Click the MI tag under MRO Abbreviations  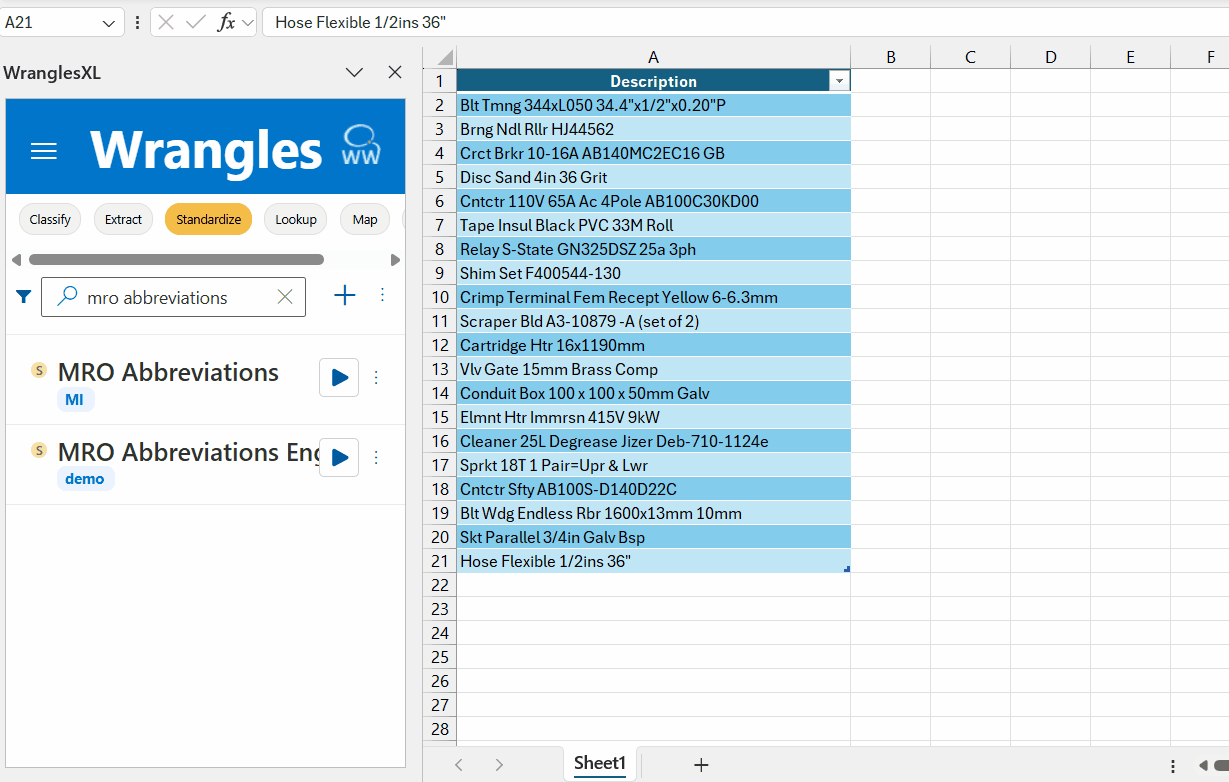(x=74, y=400)
